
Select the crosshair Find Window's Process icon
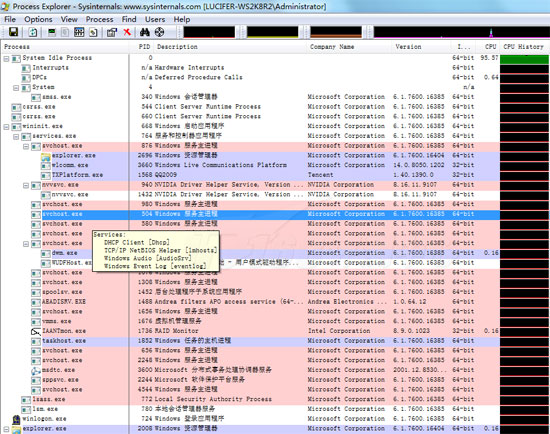160,32
